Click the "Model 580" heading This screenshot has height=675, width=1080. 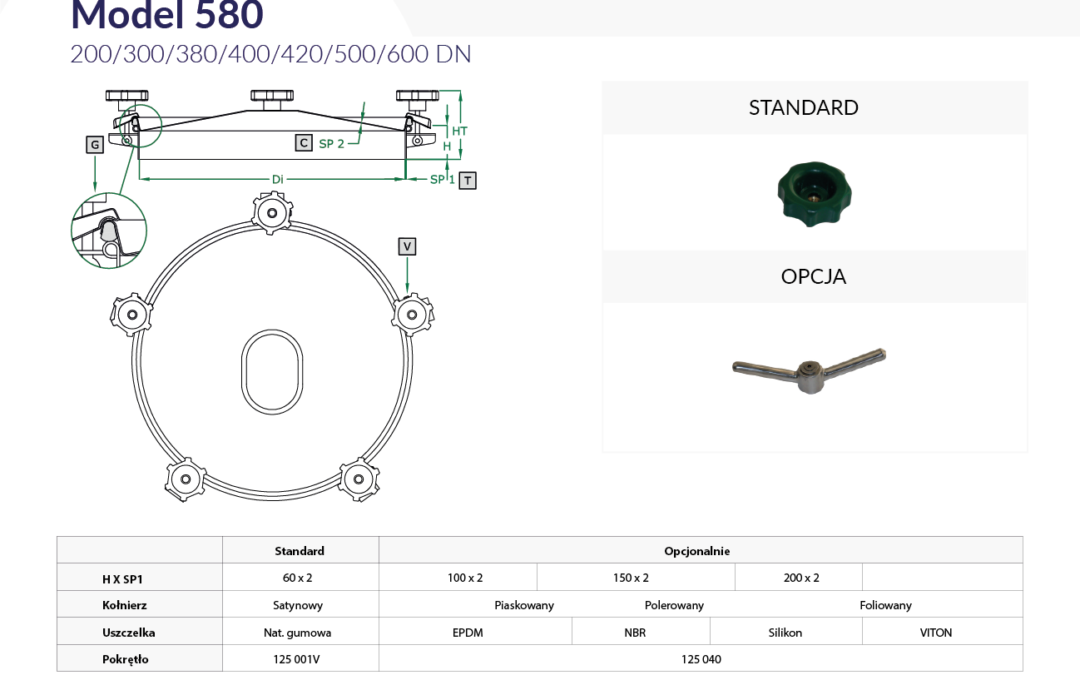pyautogui.click(x=167, y=15)
